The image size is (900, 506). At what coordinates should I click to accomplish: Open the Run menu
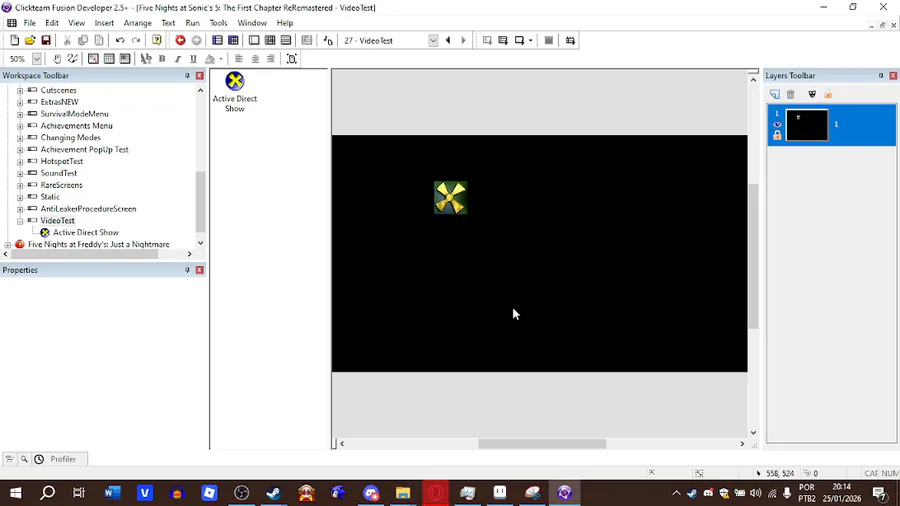tap(192, 23)
